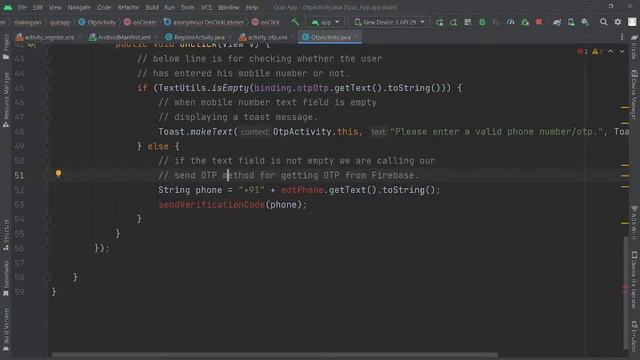
Task: Go to previous highlighted error arrow
Action: coord(610,51)
